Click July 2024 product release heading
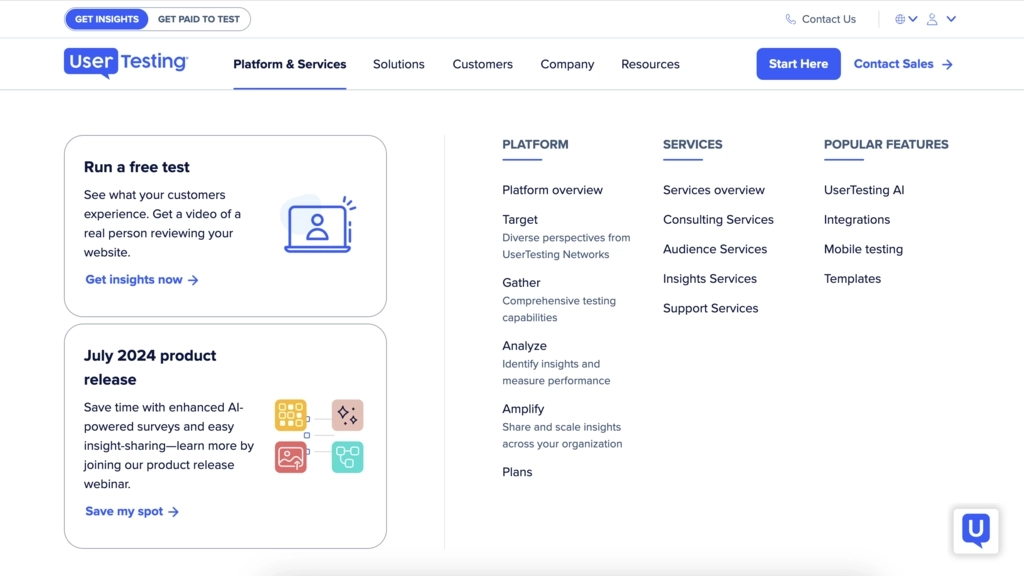 click(x=150, y=367)
